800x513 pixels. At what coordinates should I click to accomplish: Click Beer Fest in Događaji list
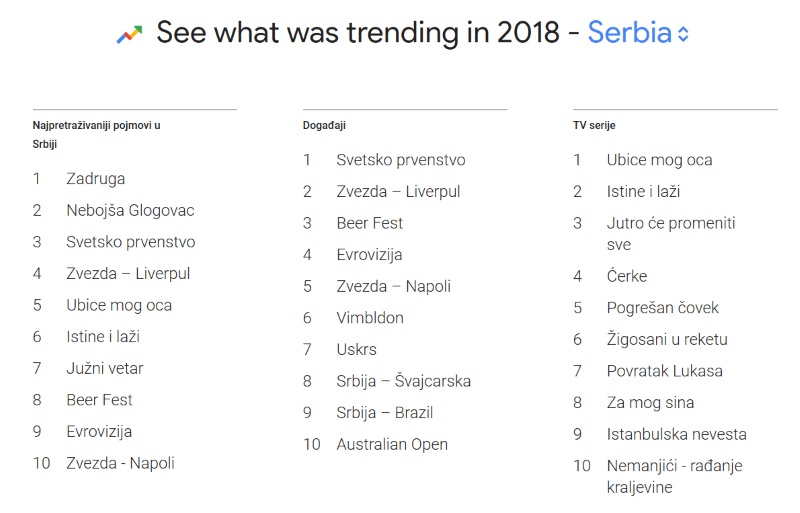(369, 223)
